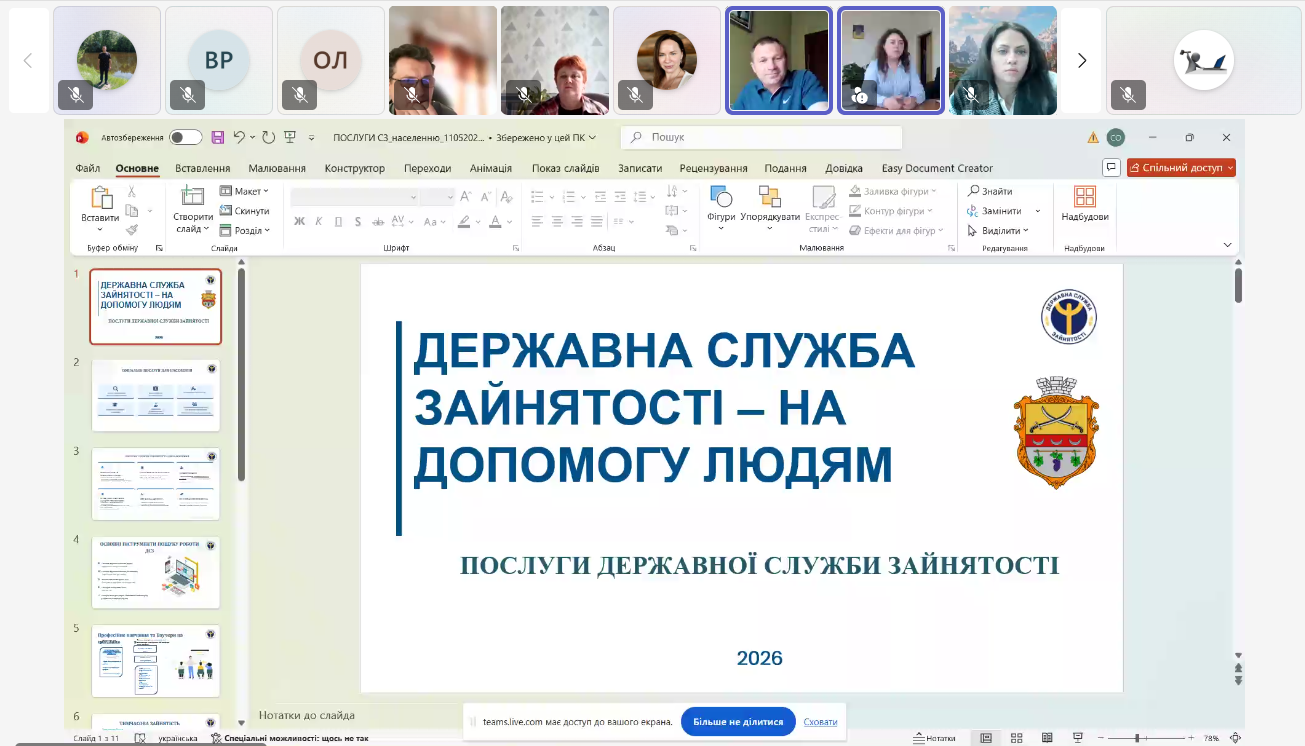Click the Undo arrow icon
The height and width of the screenshot is (746, 1305).
point(239,137)
